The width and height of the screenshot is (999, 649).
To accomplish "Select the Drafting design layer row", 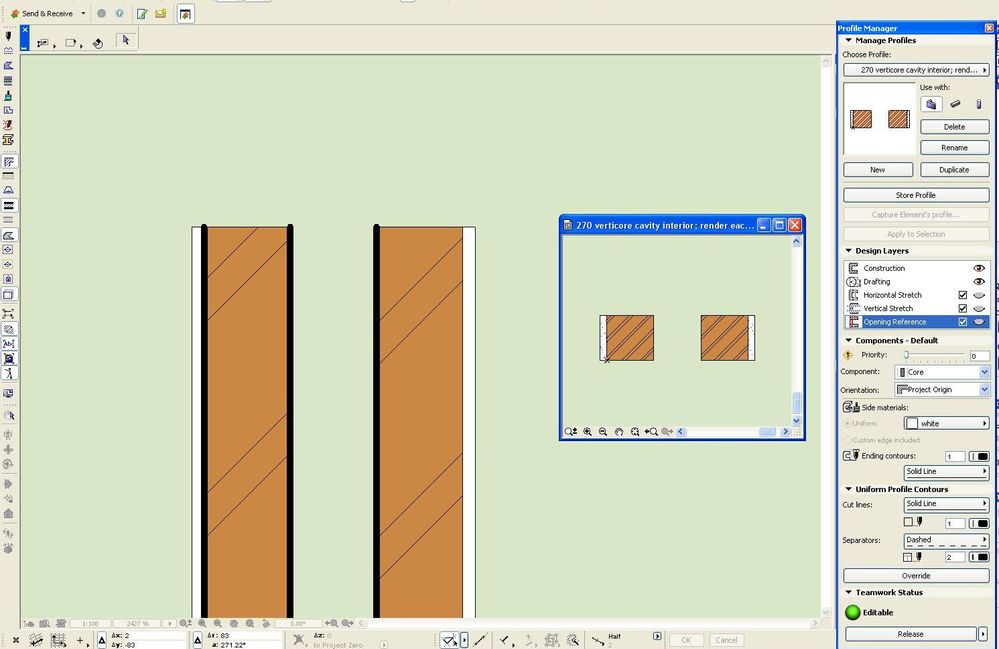I will click(916, 282).
